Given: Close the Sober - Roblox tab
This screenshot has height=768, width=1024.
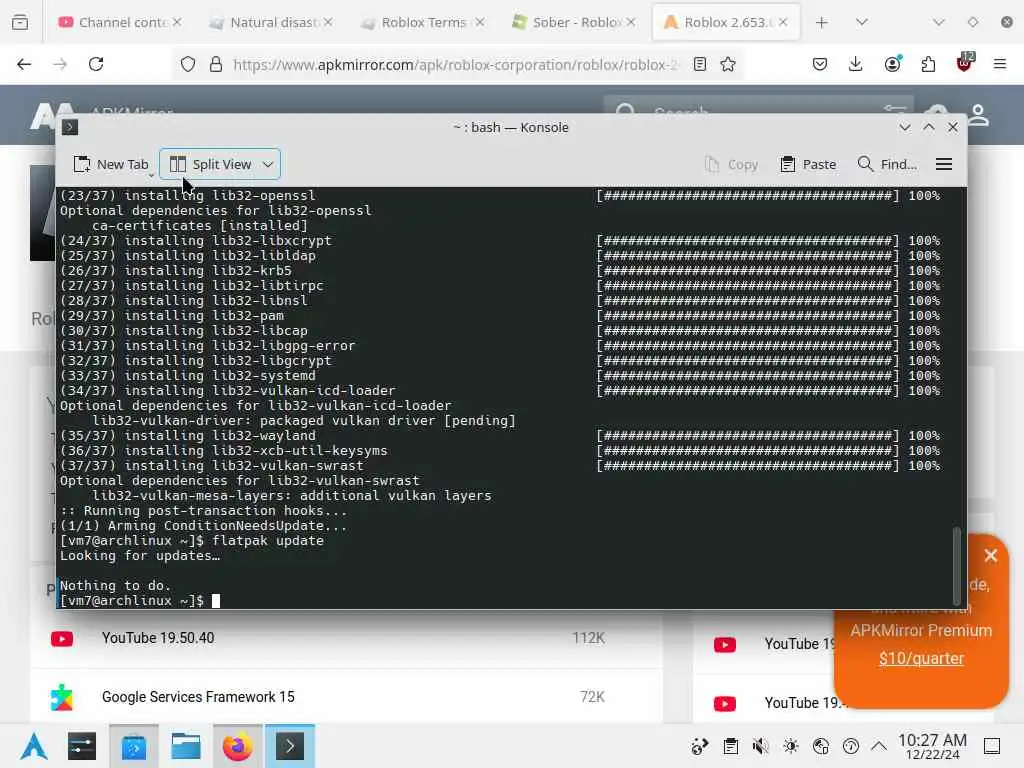Looking at the screenshot, I should (631, 22).
